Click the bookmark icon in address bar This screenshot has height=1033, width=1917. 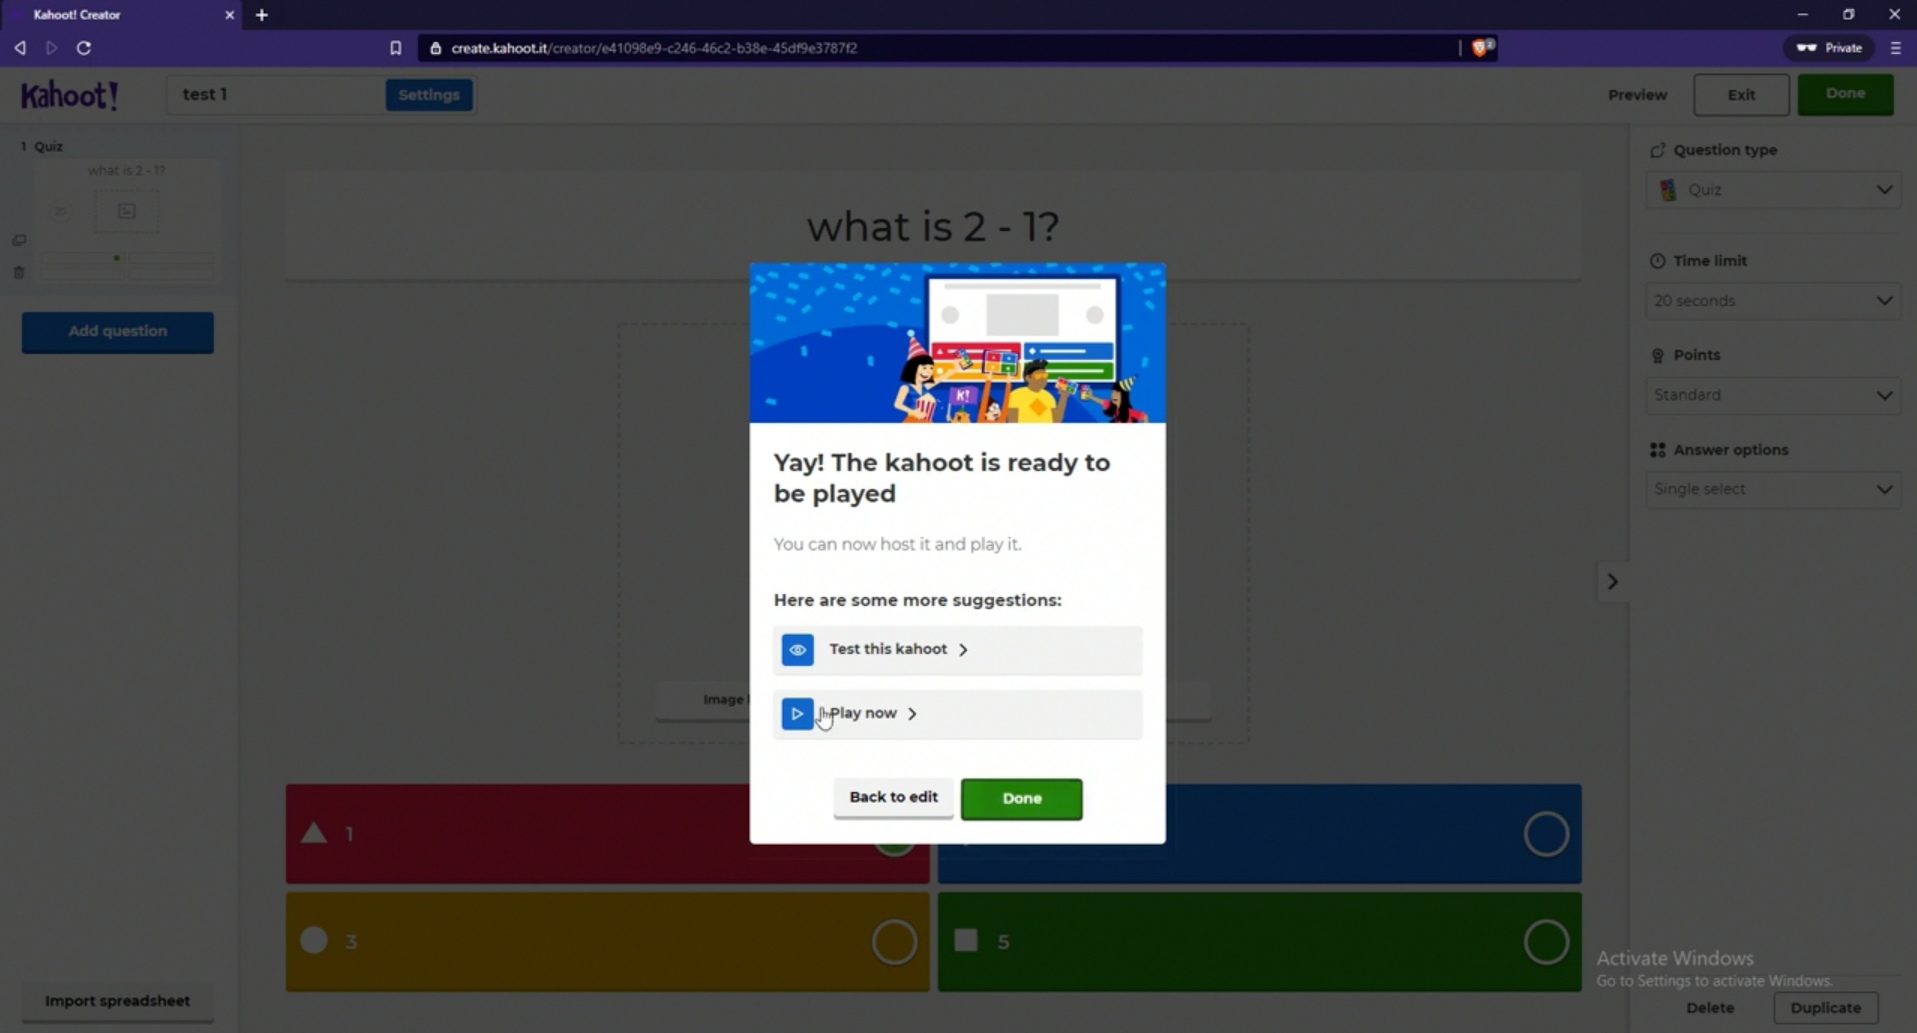click(x=395, y=48)
